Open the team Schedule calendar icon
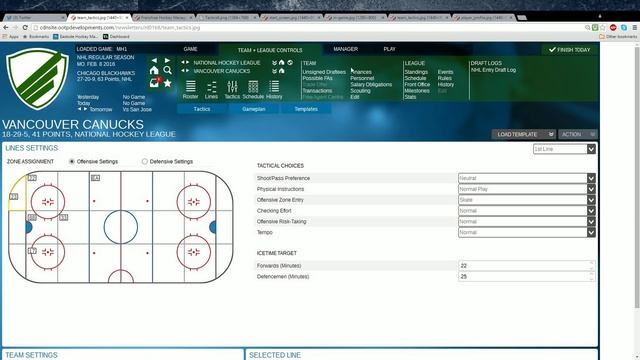The height and width of the screenshot is (360, 640). pyautogui.click(x=253, y=90)
